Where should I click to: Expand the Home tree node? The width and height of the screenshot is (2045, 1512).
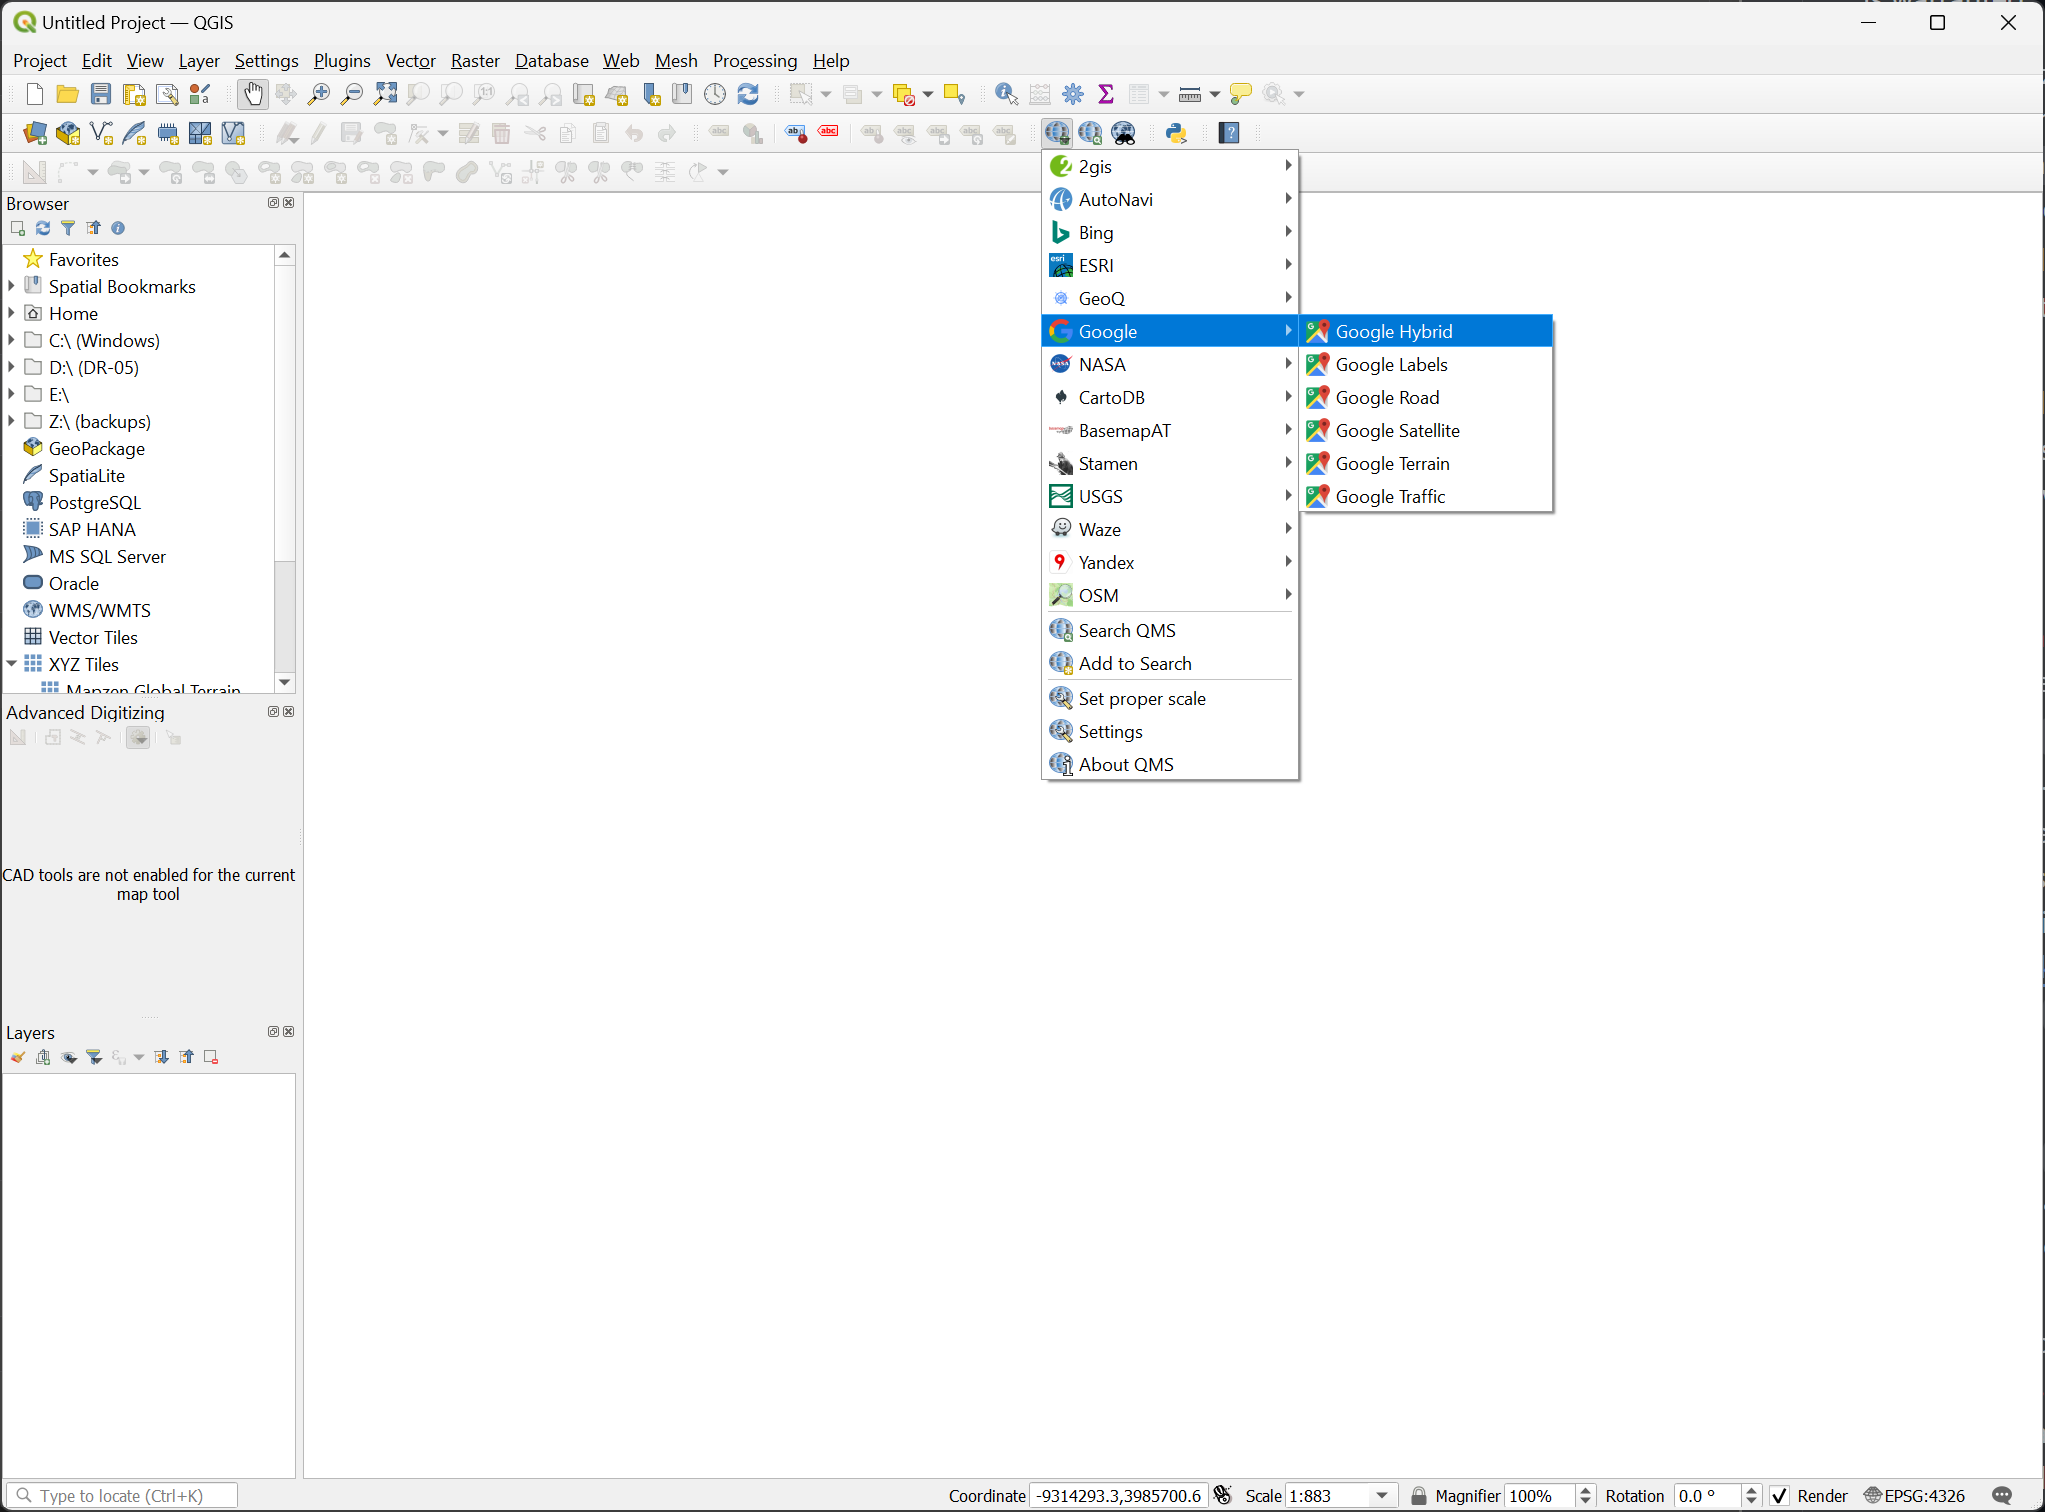pos(11,313)
